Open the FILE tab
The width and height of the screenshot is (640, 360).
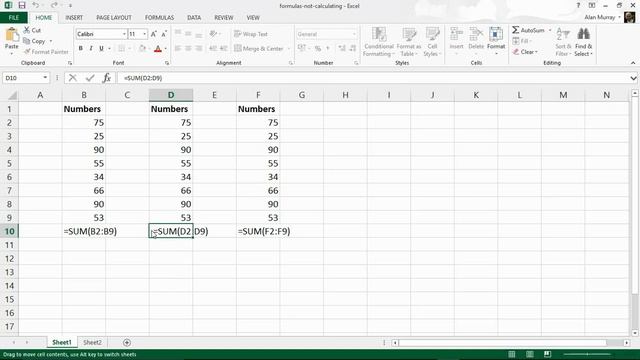14,18
